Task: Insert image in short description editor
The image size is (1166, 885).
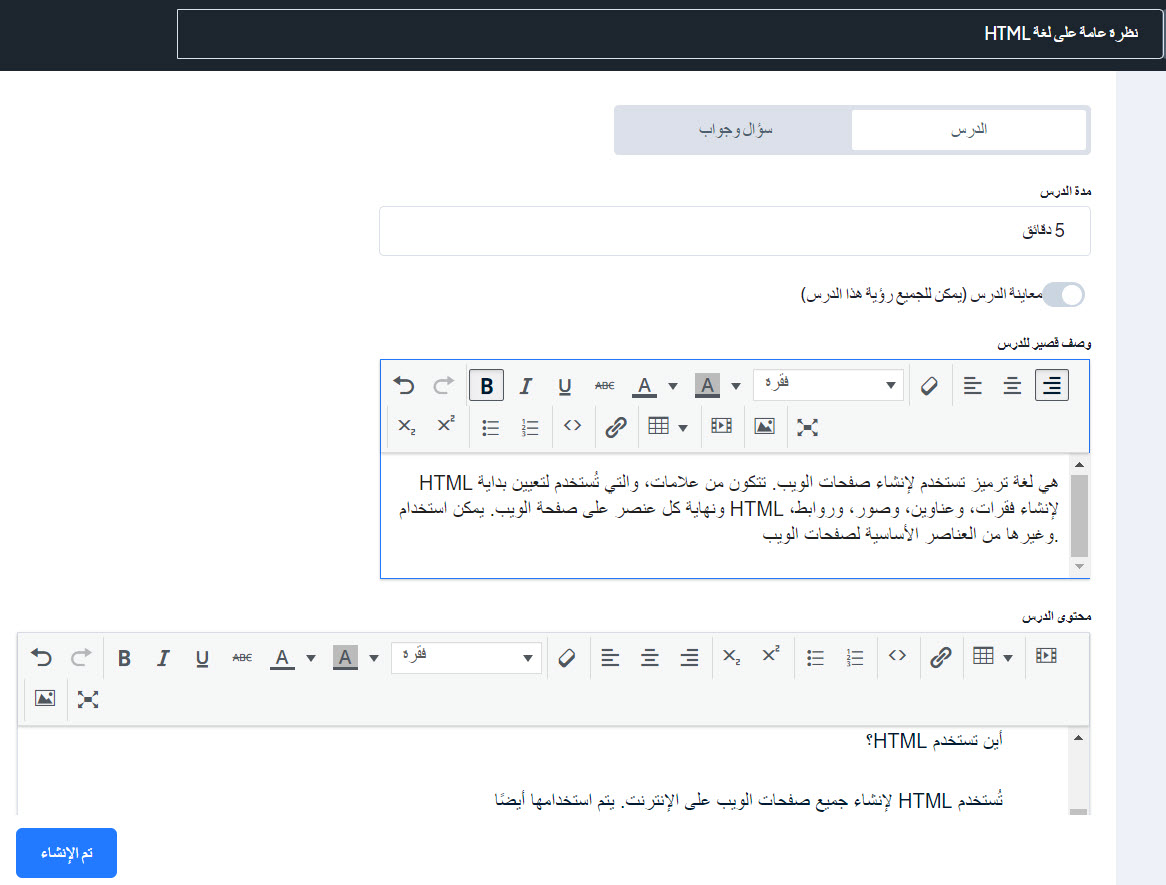Action: click(765, 427)
